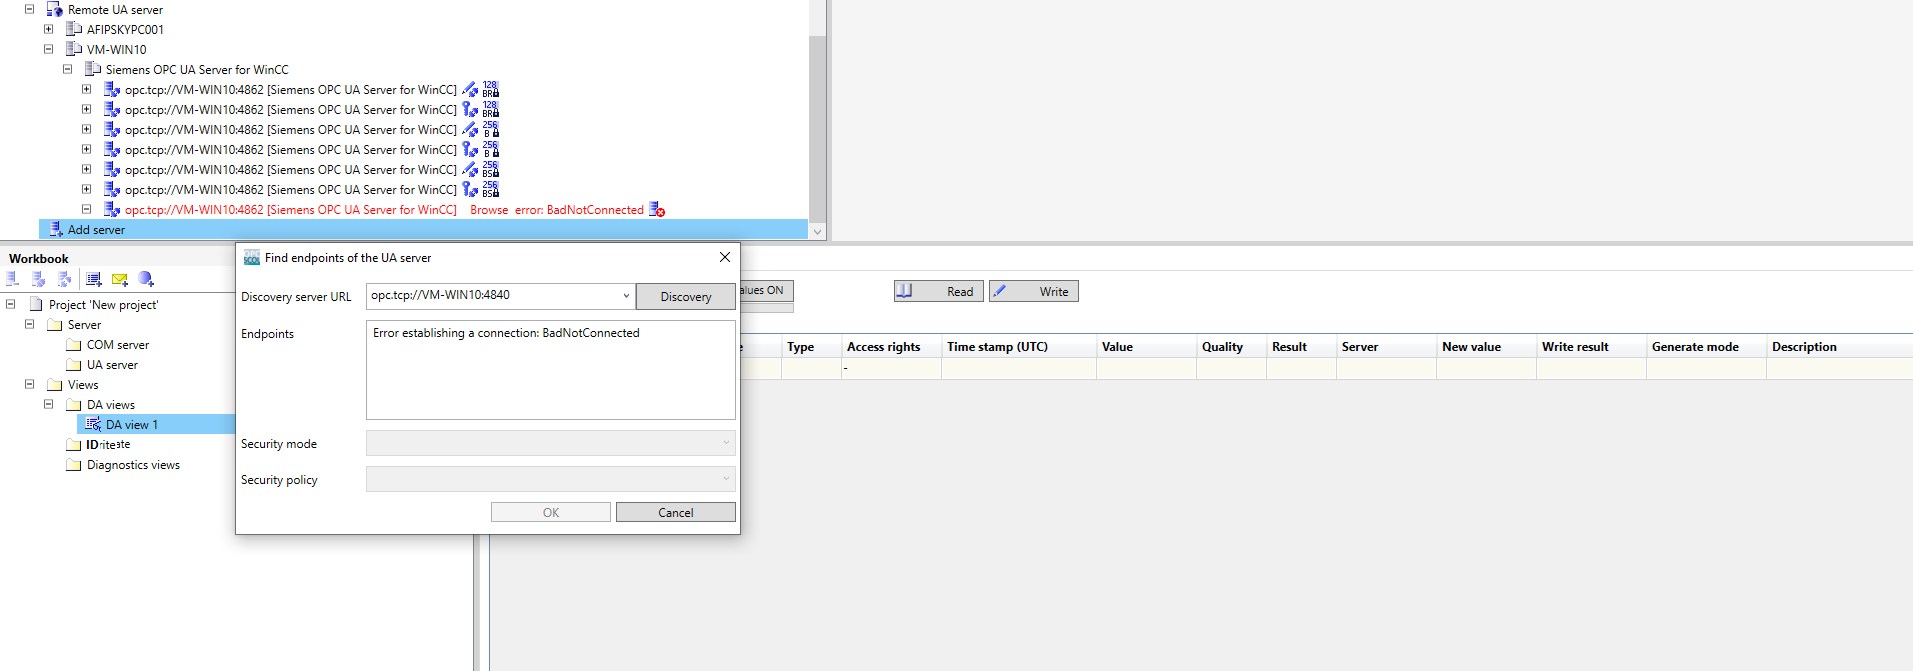
Task: Sort by the Access rights column header
Action: (891, 346)
